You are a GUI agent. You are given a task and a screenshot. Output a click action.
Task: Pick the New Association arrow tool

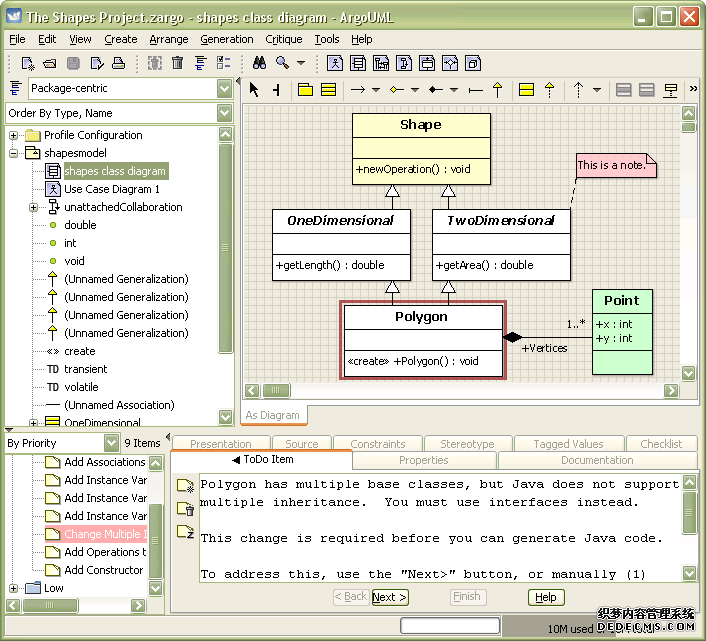(358, 90)
